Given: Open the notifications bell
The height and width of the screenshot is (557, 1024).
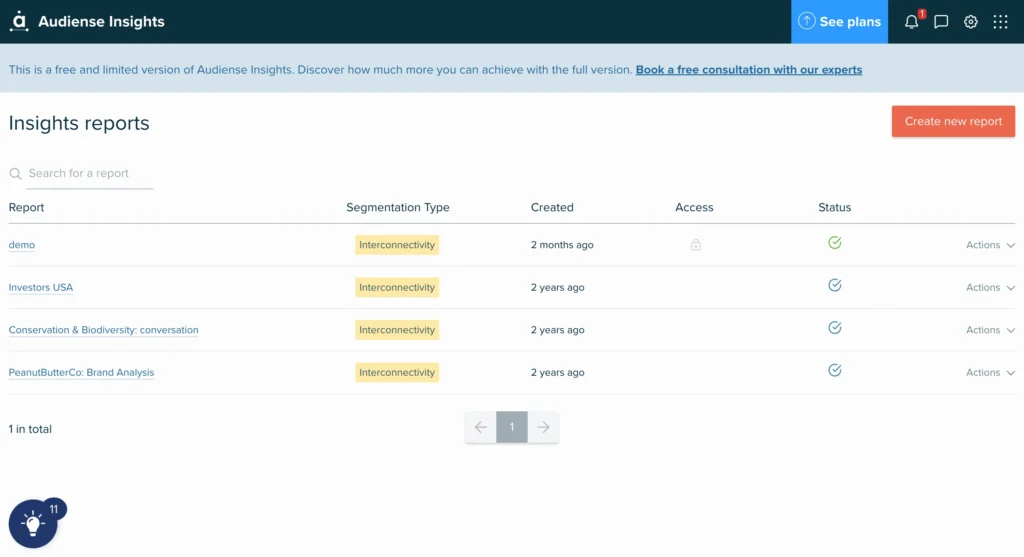Looking at the screenshot, I should click(x=912, y=22).
